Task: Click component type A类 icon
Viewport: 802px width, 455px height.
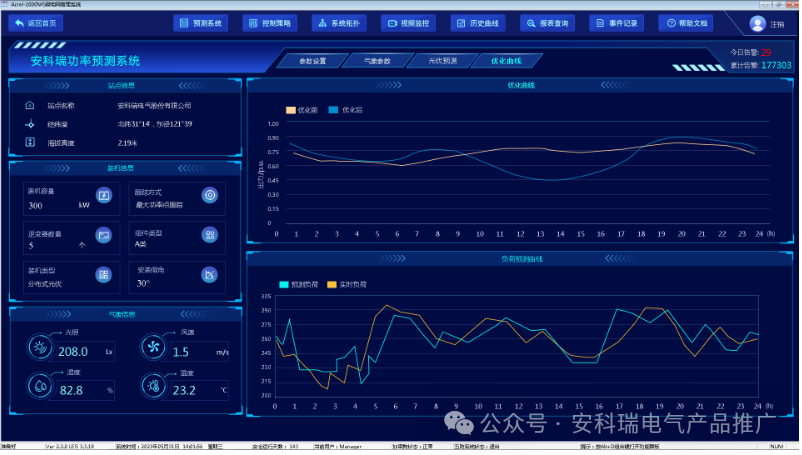Action: pos(210,235)
